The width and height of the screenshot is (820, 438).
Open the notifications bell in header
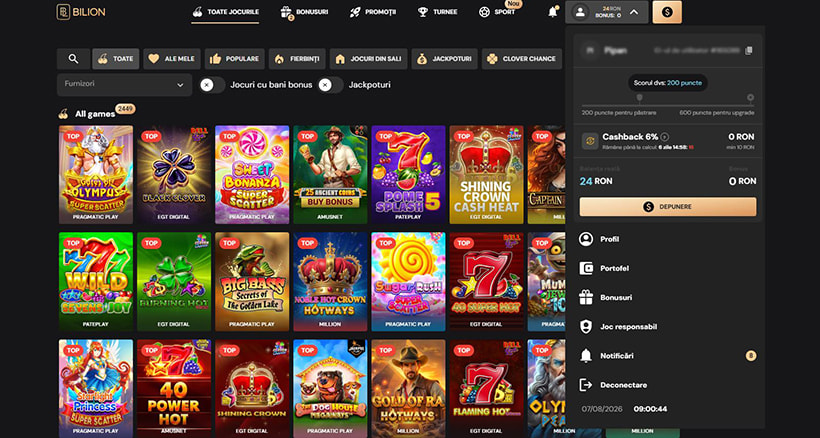553,12
